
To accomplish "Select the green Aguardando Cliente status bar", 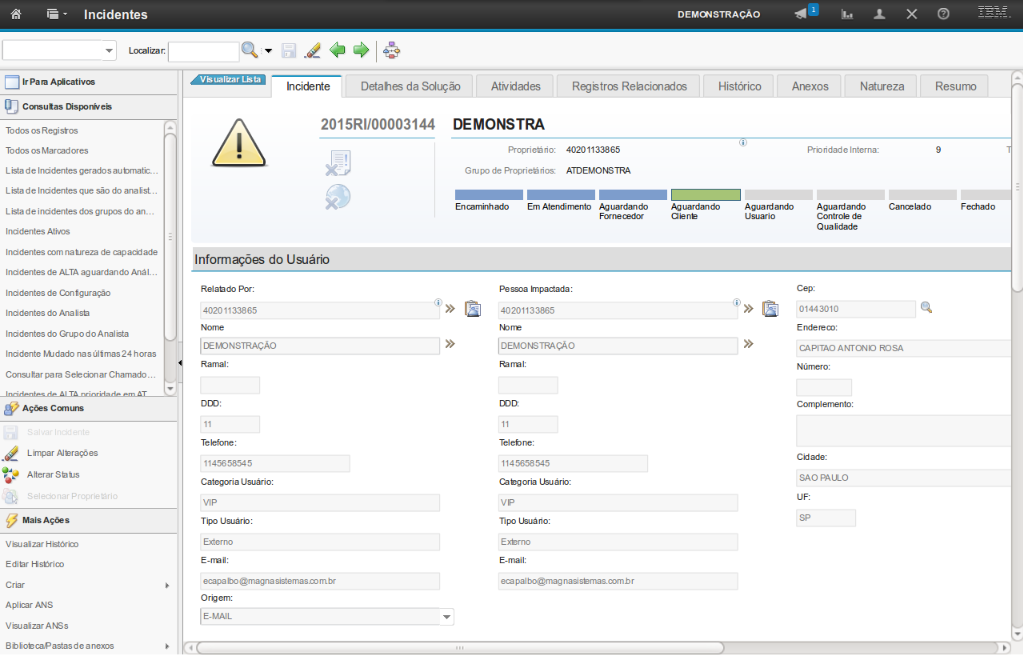I will [x=705, y=195].
